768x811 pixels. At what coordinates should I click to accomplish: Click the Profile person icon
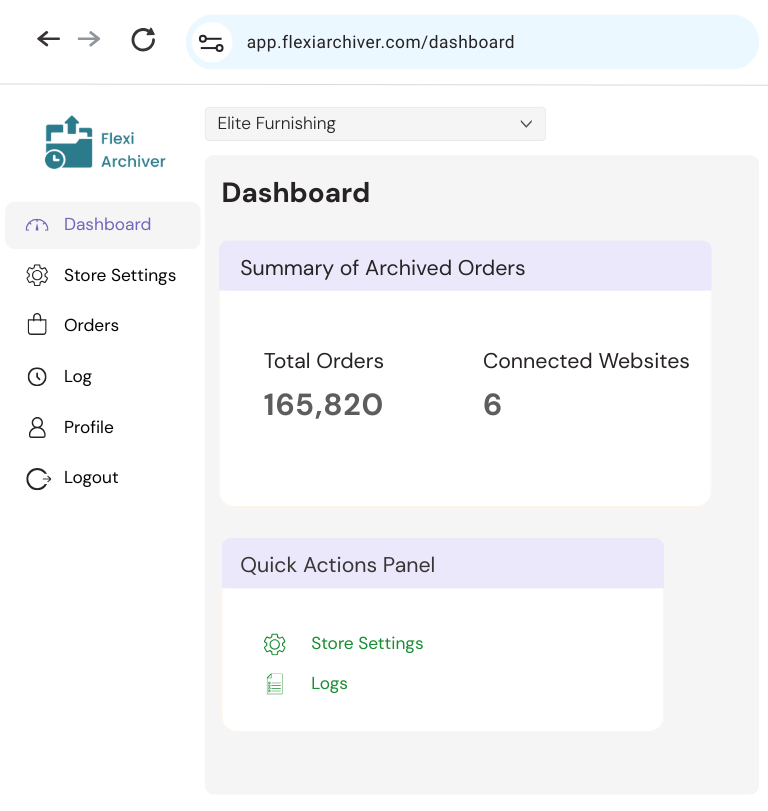pos(37,428)
